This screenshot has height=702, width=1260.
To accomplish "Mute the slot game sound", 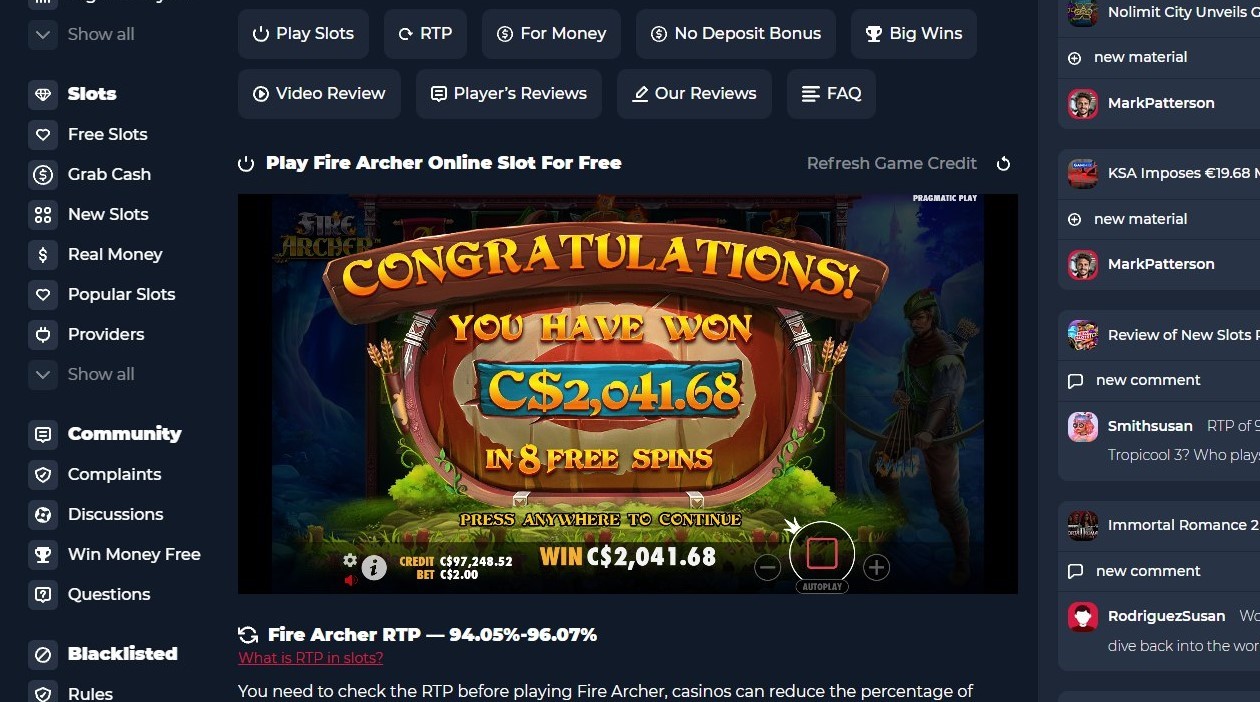I will coord(350,580).
